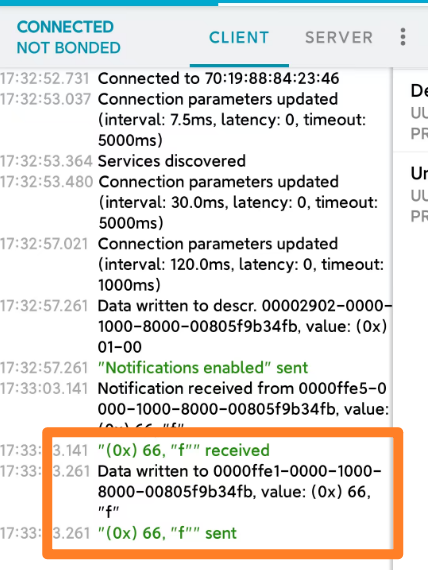Select the 17:32:53.364 timestamp
The height and width of the screenshot is (570, 428).
[x=46, y=161]
